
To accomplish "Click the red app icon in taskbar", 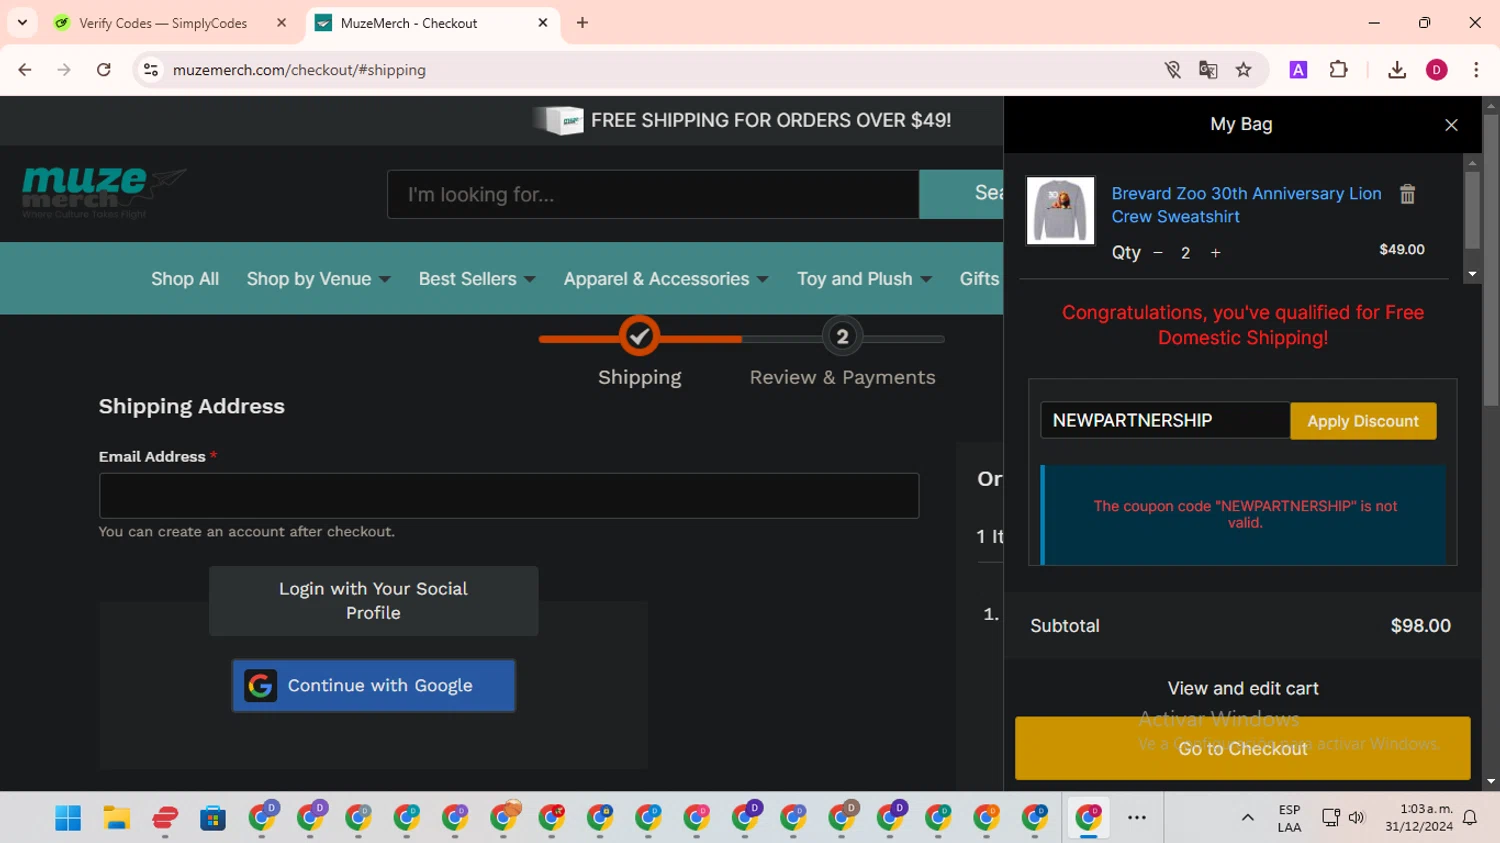I will (165, 818).
